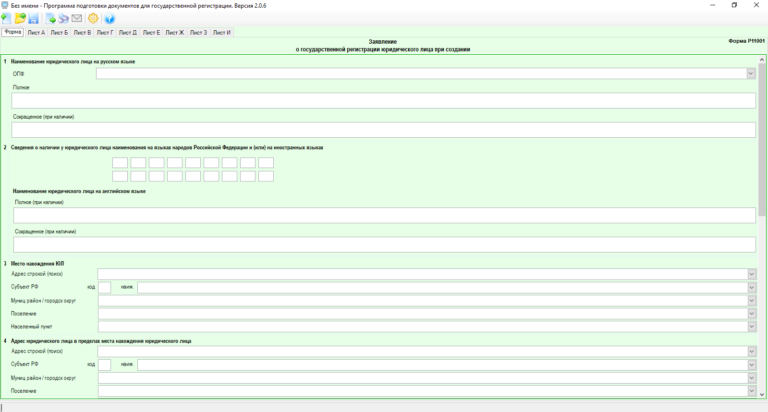Go to the Лист И tab

(x=221, y=33)
